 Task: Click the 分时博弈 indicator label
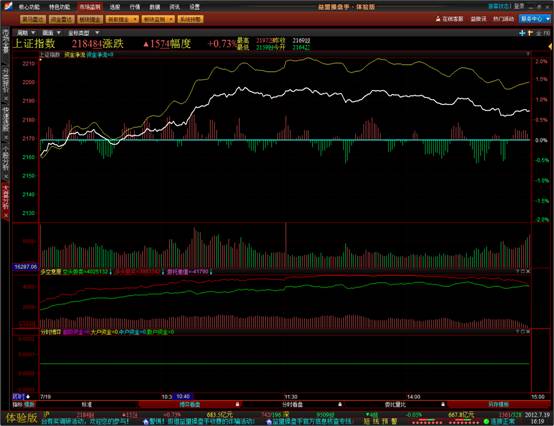point(51,332)
